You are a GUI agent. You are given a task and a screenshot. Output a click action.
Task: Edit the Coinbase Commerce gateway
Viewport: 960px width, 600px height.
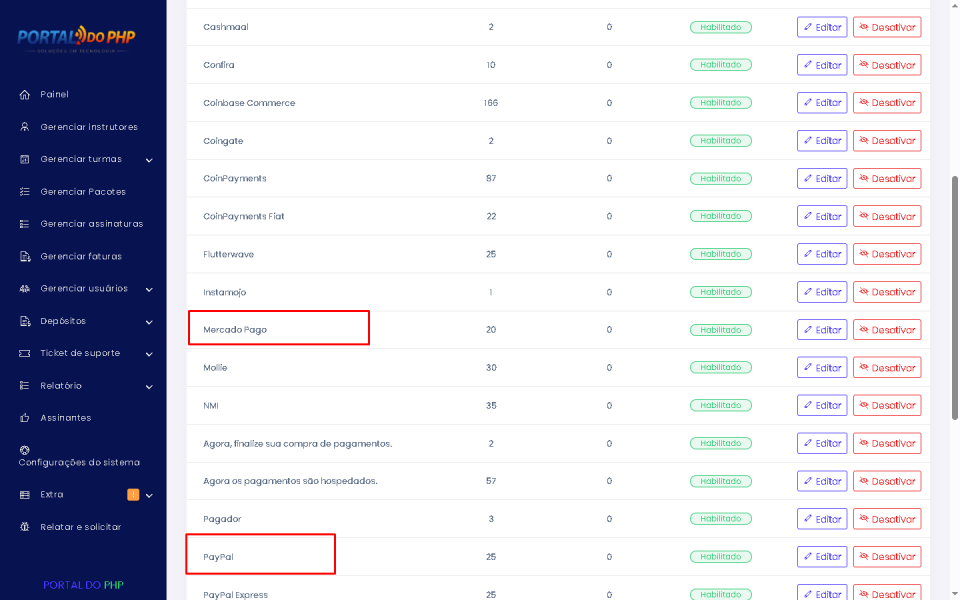pyautogui.click(x=822, y=103)
